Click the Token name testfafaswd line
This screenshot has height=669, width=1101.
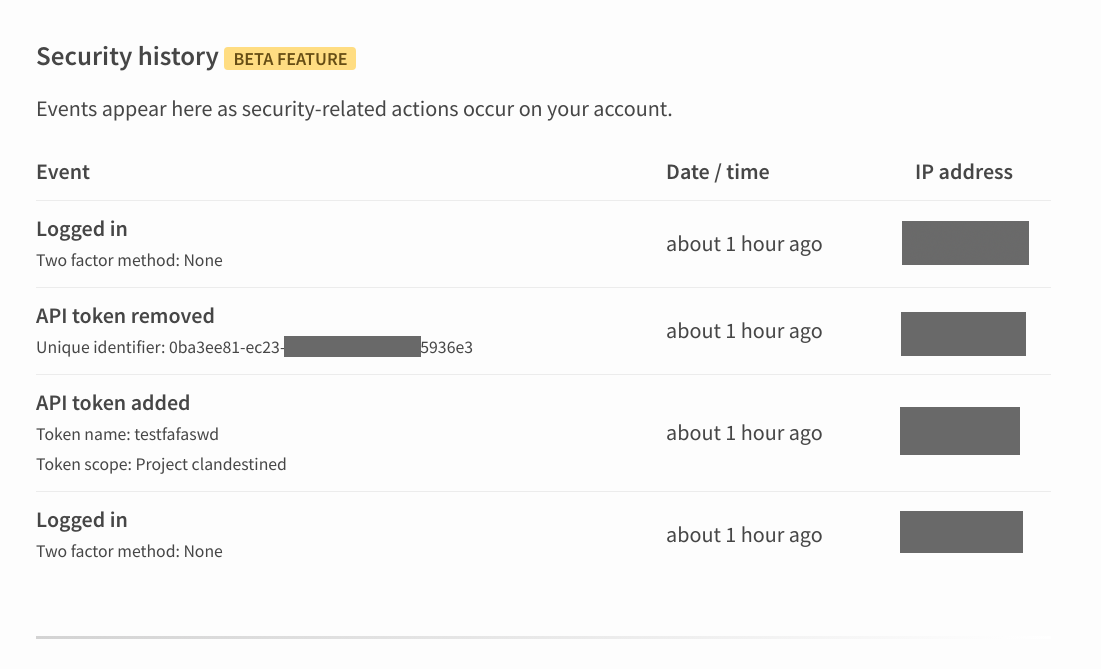[x=127, y=435]
